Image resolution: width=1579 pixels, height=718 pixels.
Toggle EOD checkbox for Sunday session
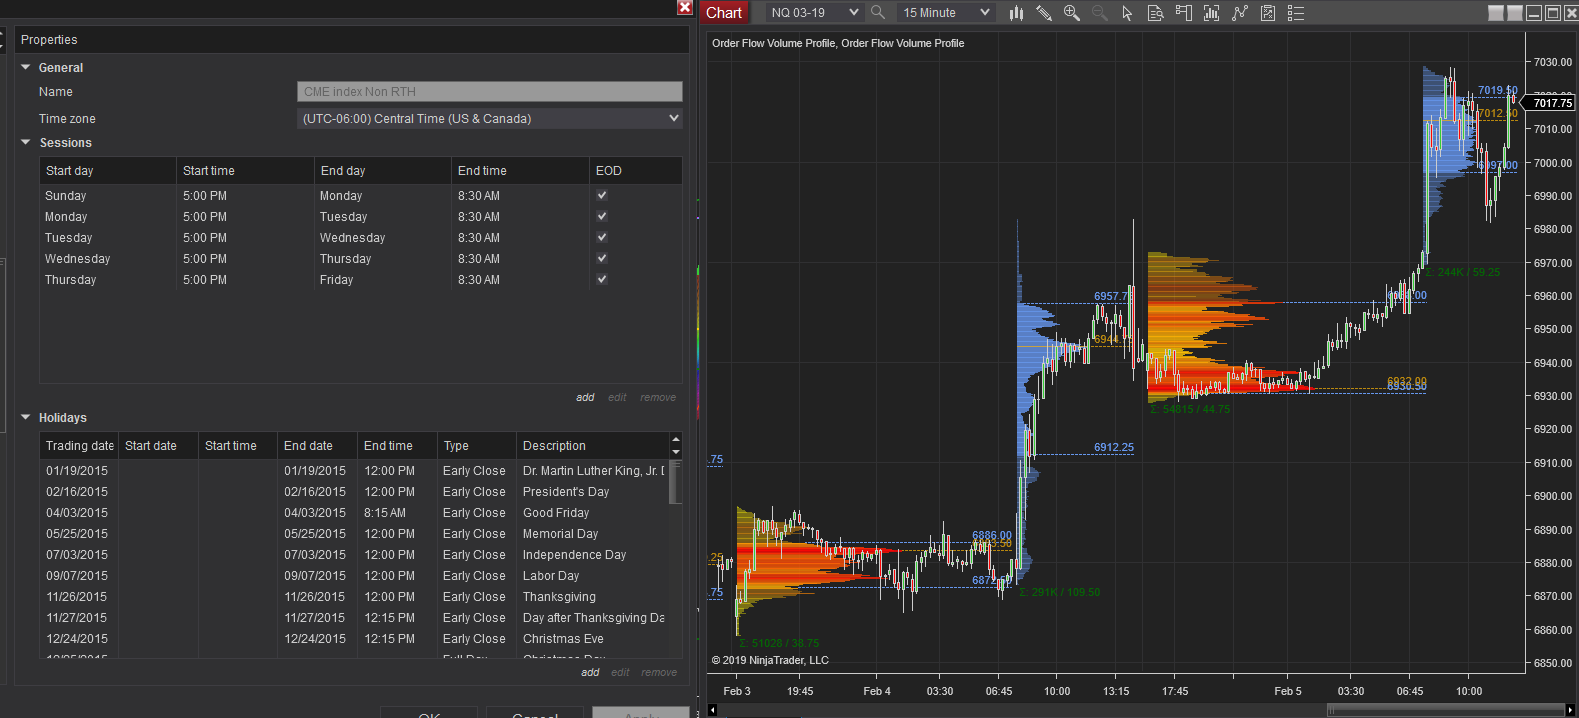click(x=602, y=195)
